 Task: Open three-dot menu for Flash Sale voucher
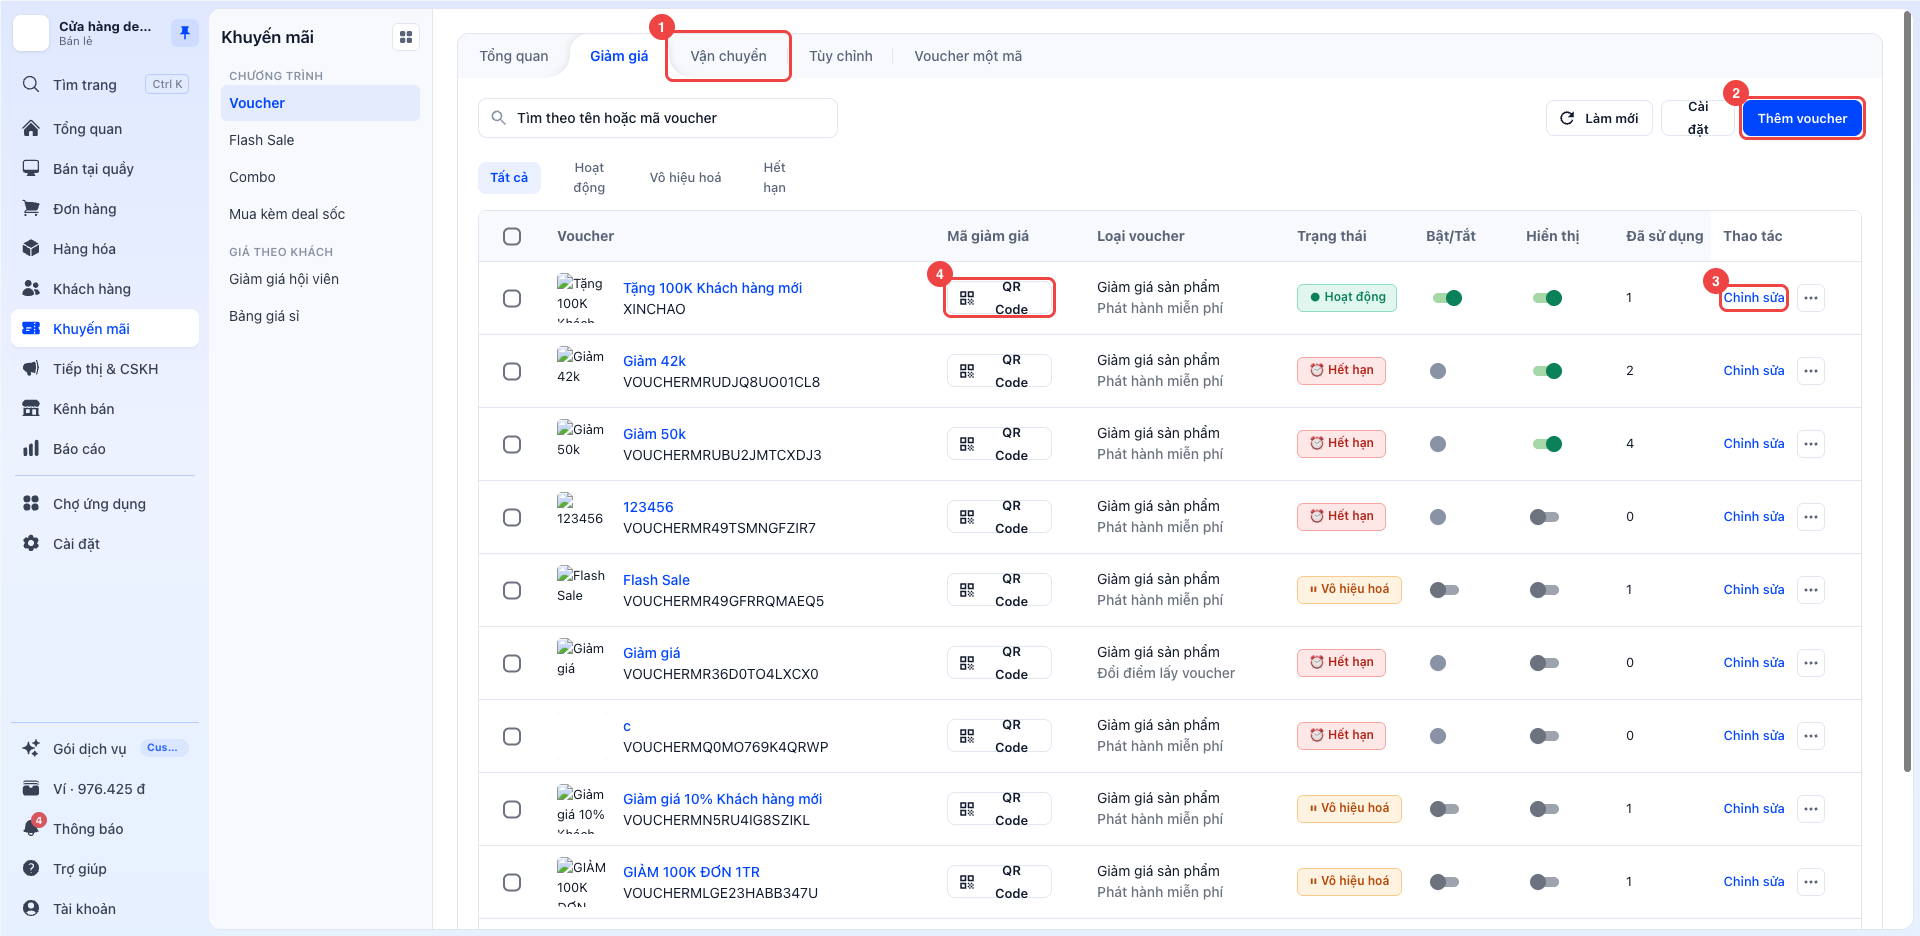point(1811,590)
